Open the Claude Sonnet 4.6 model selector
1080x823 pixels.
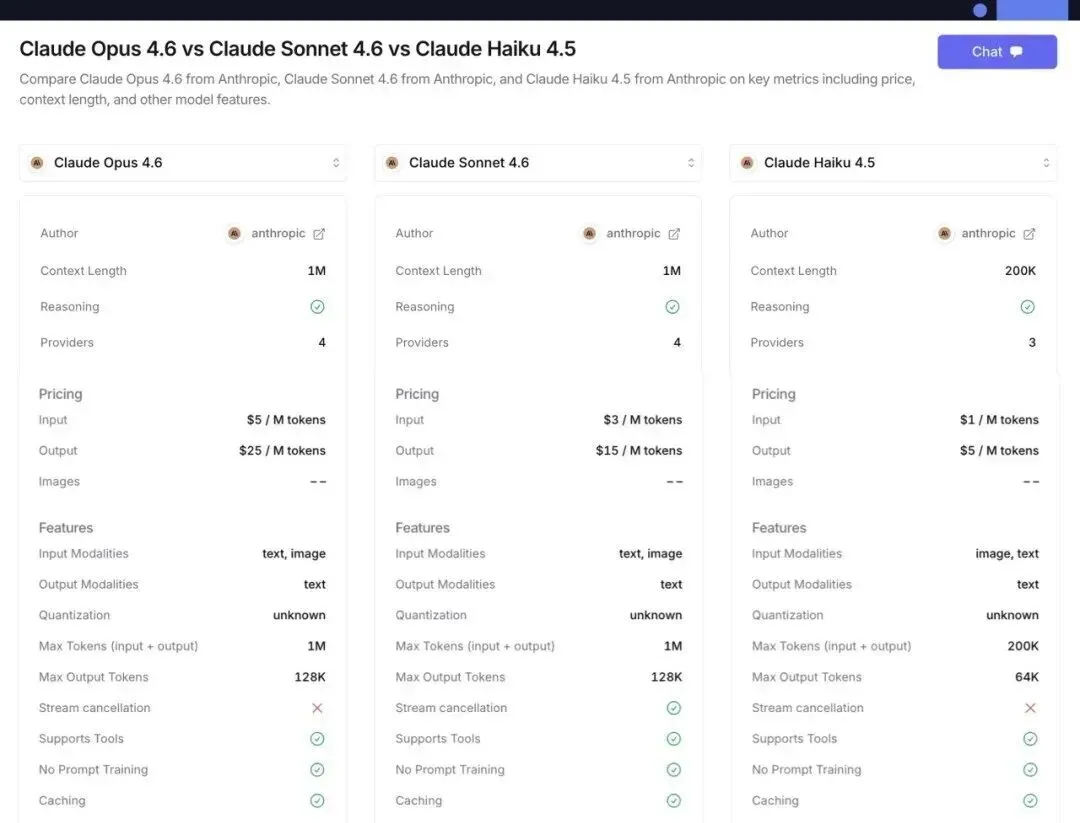(x=538, y=163)
